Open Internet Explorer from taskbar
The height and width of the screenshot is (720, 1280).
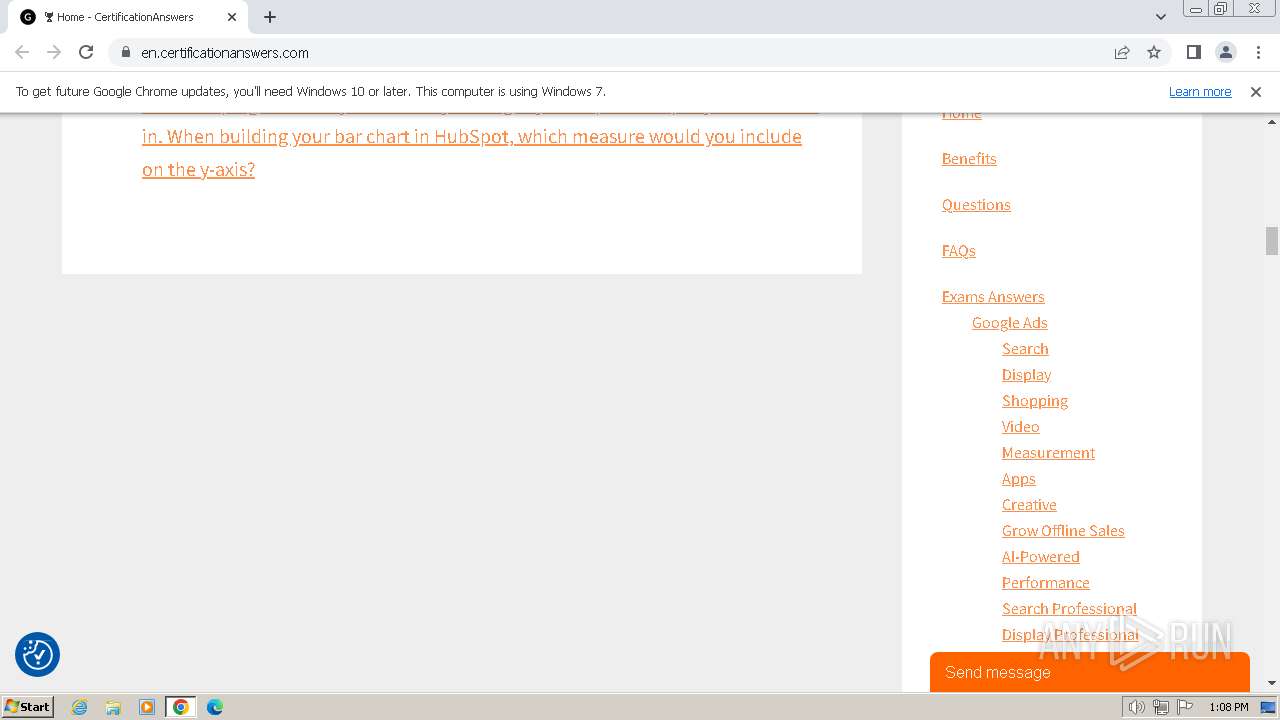pyautogui.click(x=80, y=707)
